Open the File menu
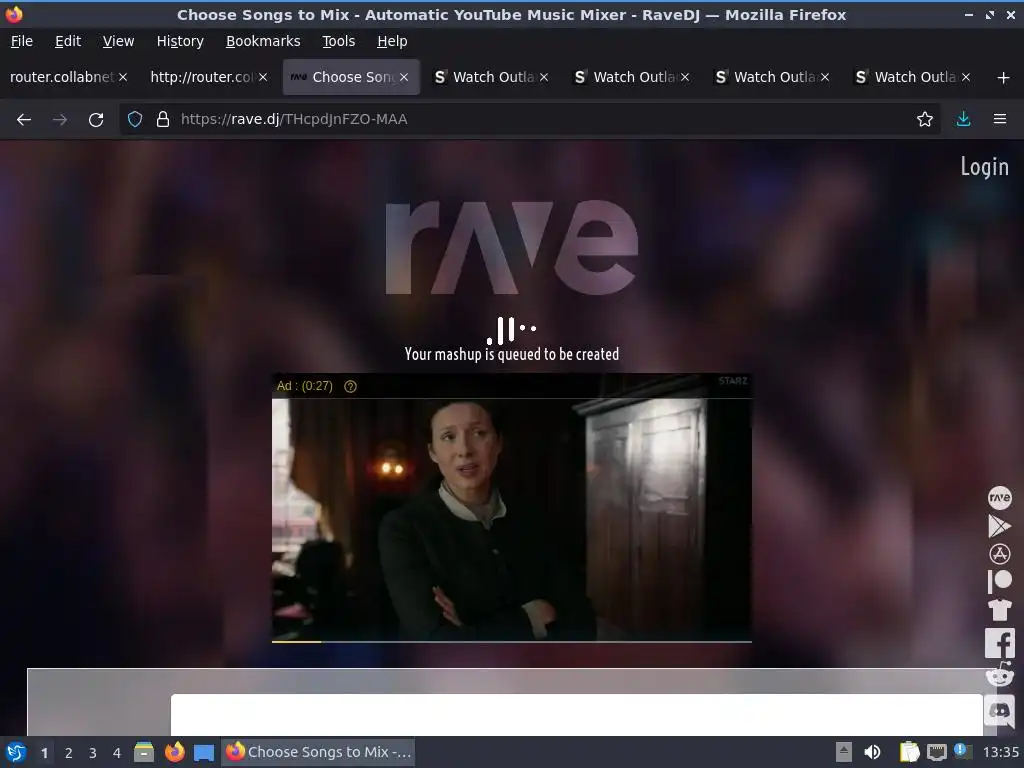Screen dimensions: 1024x768 click(22, 41)
